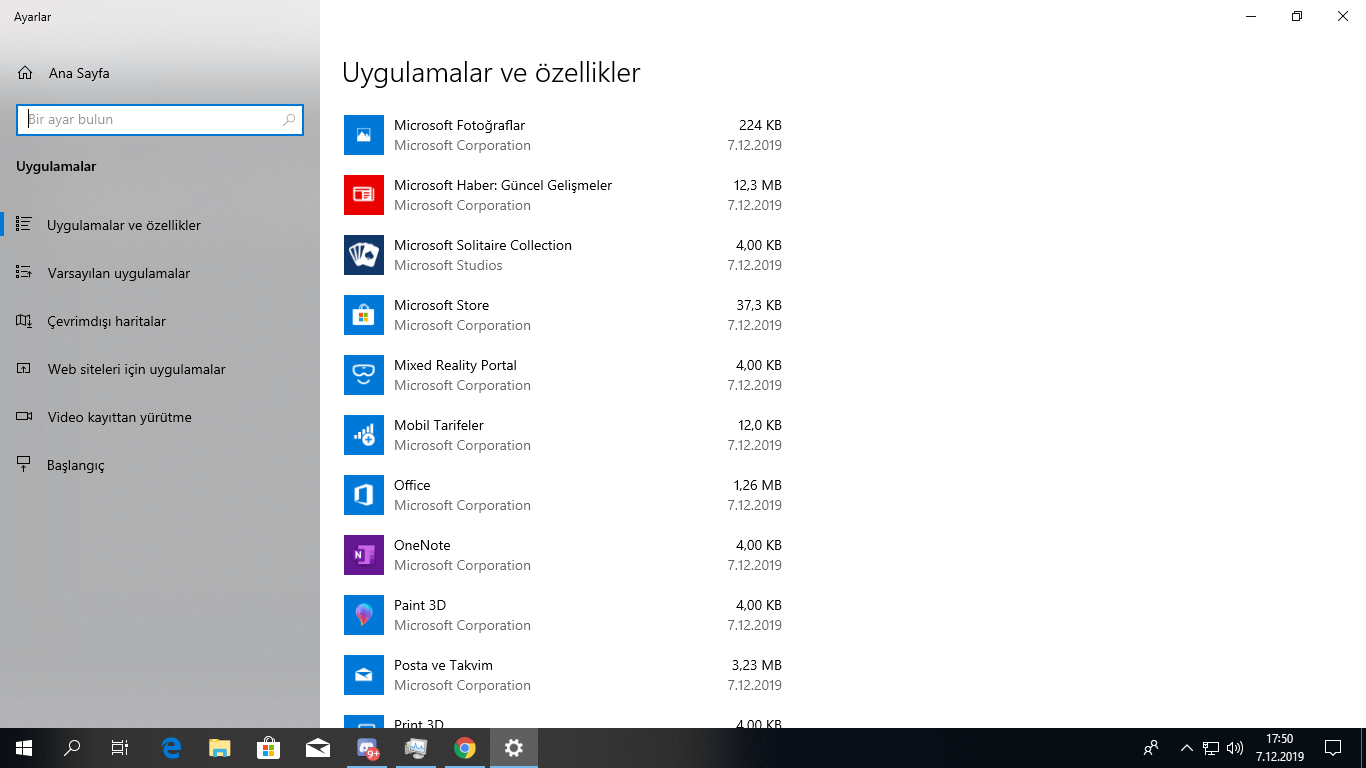Click the Office app icon
1366x768 pixels.
364,495
